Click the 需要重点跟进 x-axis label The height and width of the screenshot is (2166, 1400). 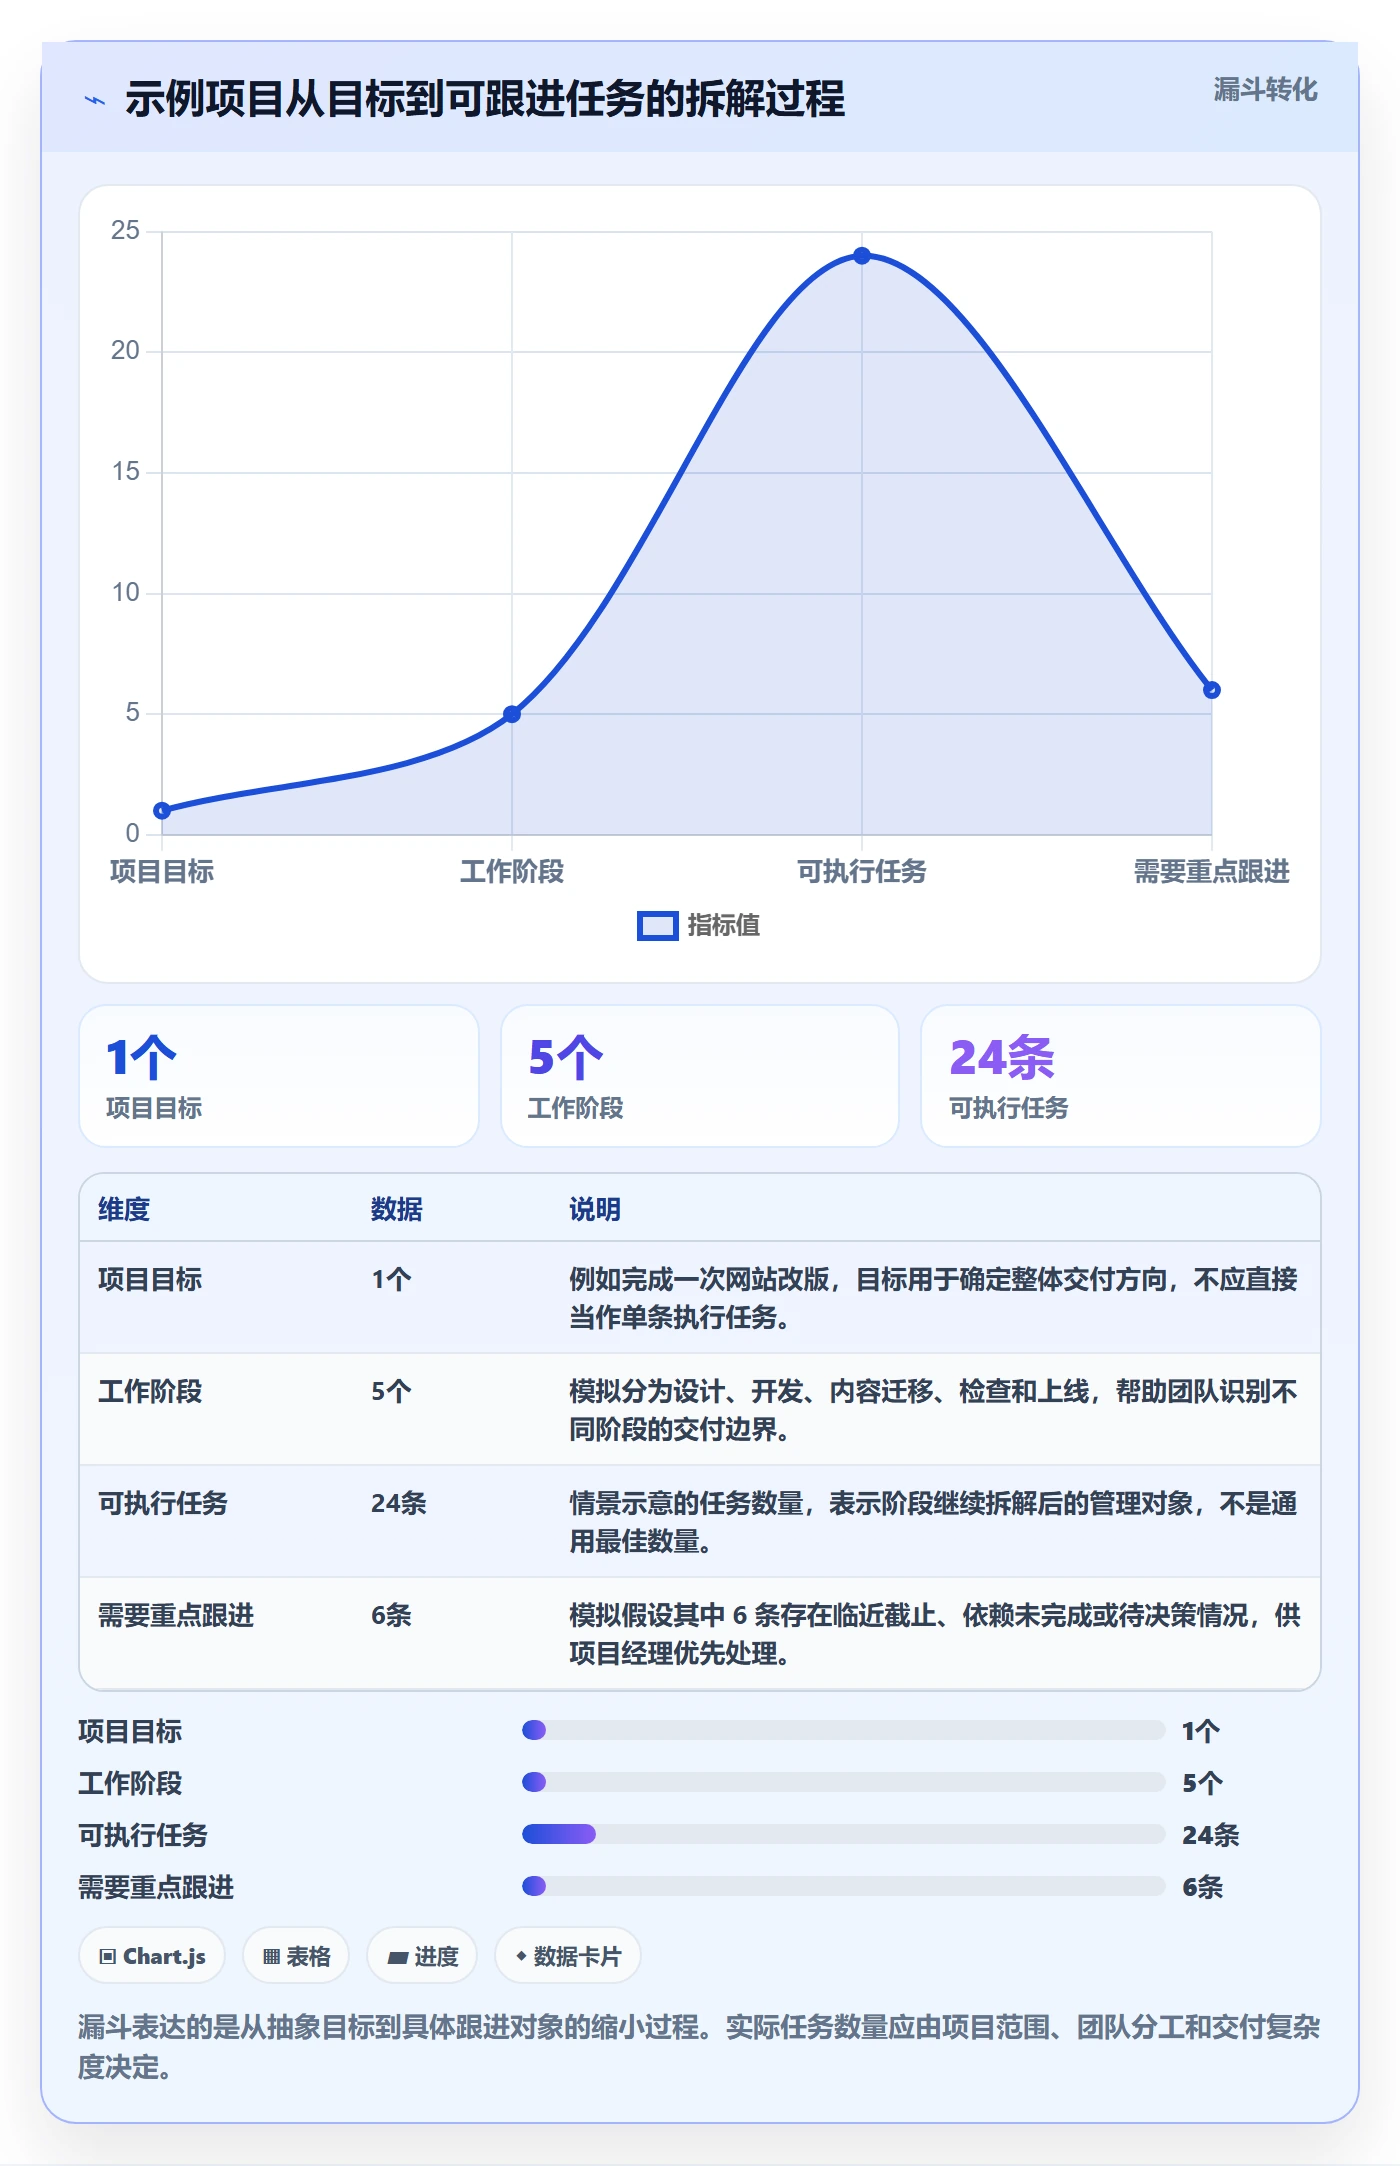point(1211,872)
